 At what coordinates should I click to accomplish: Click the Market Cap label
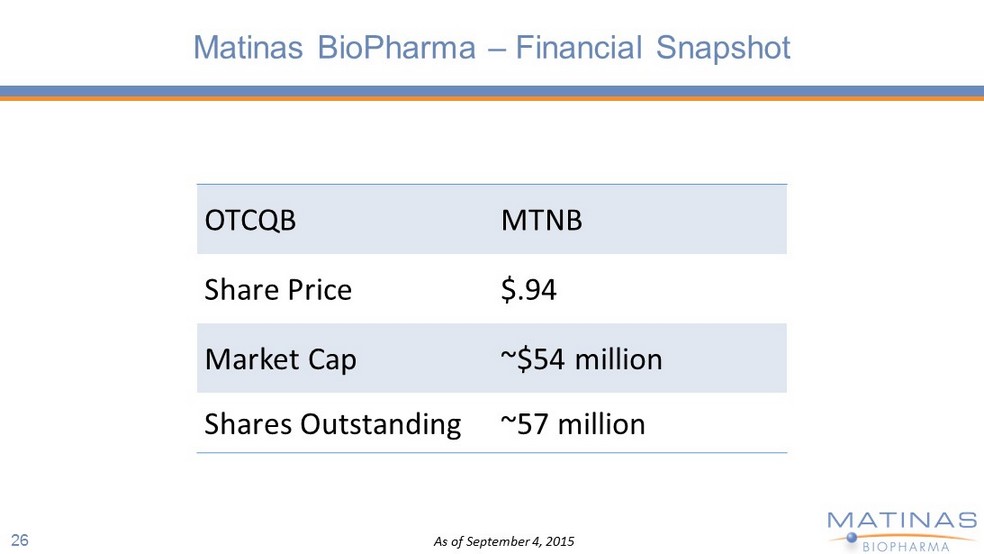tap(280, 359)
